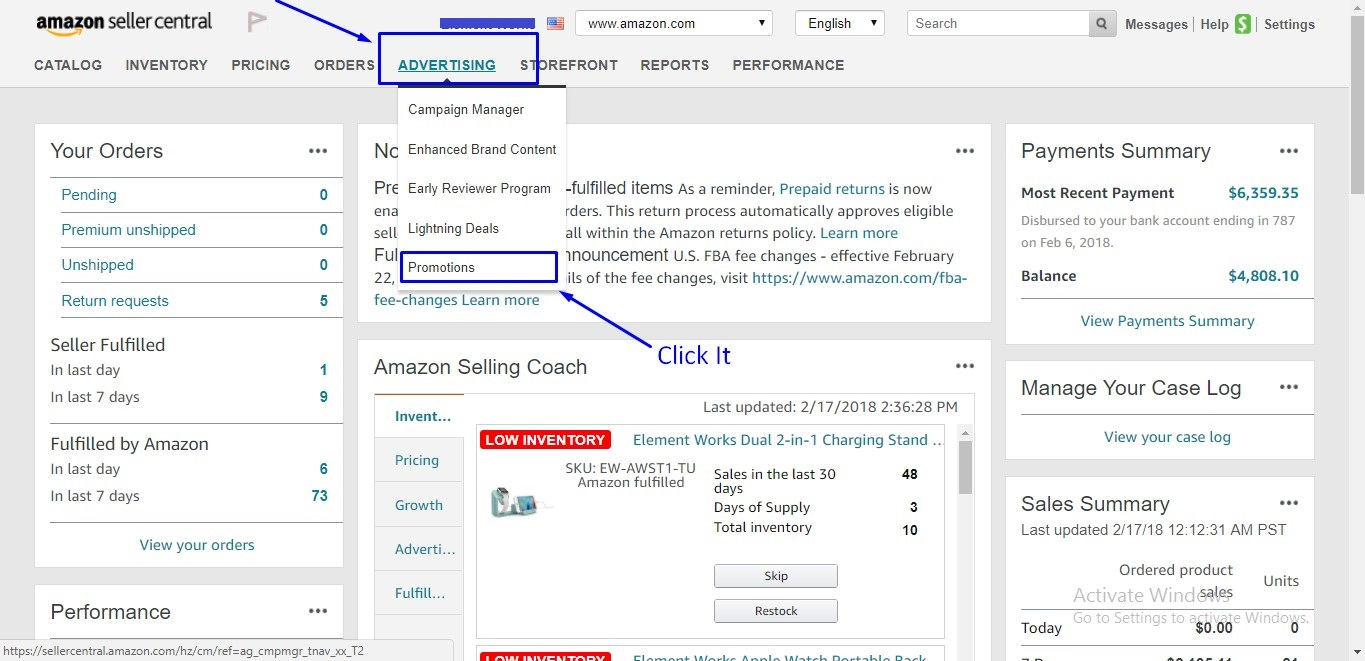
Task: Open the www.amazon.com marketplace dropdown
Action: click(x=674, y=23)
